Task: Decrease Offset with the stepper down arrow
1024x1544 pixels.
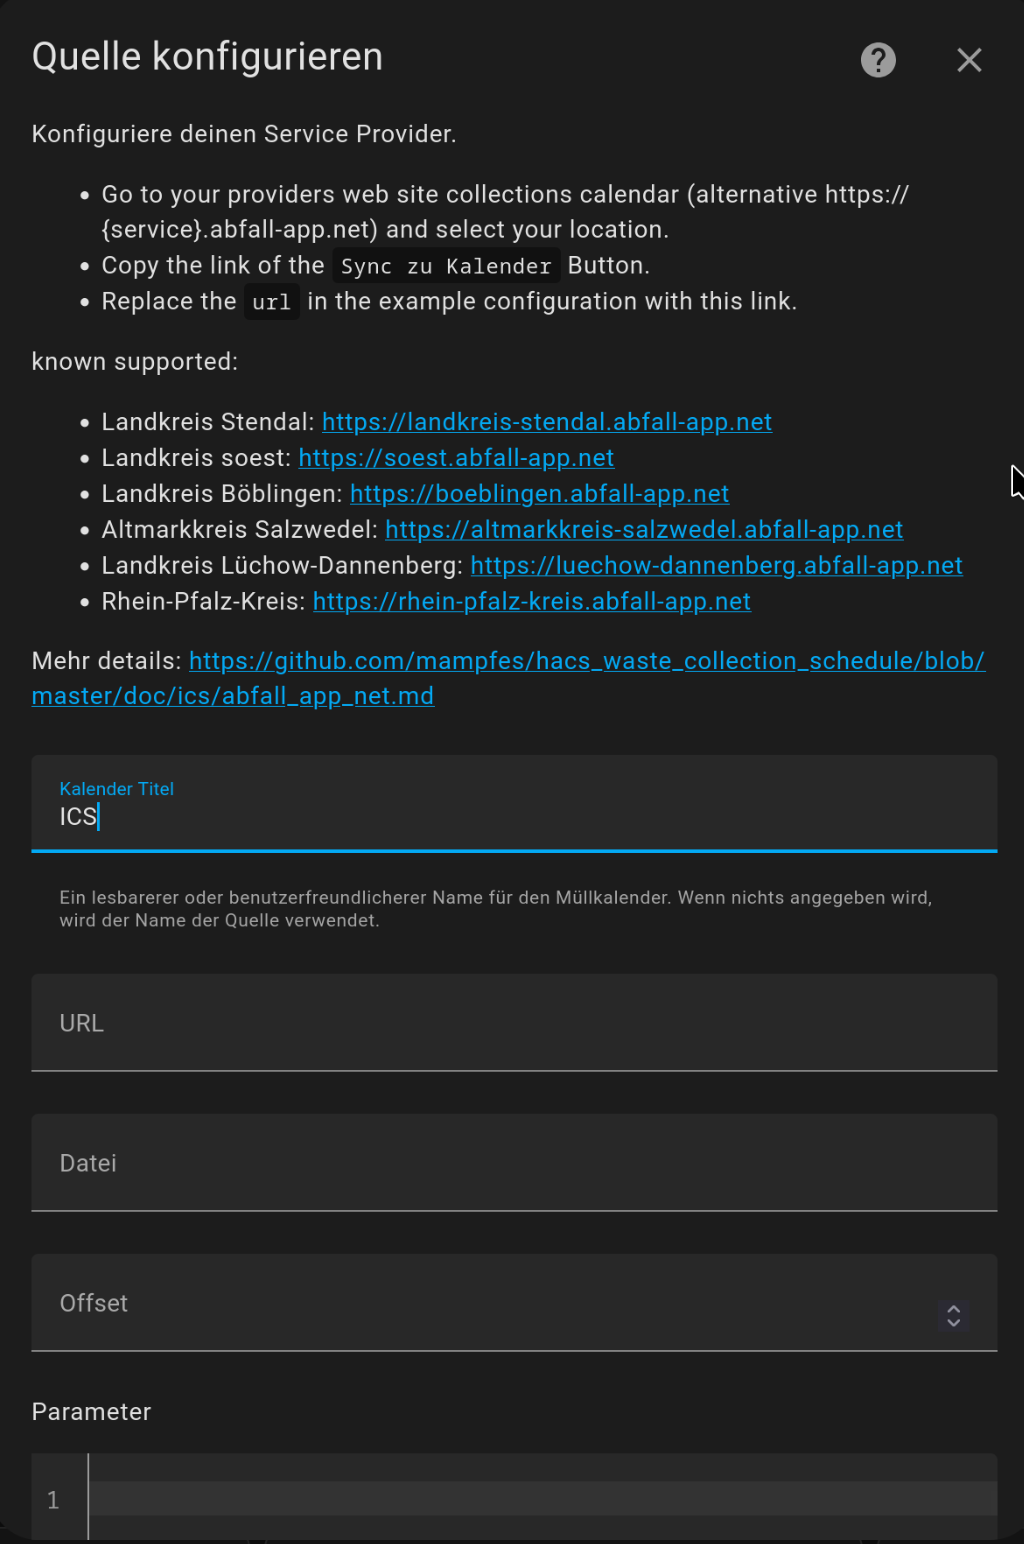Action: (954, 1323)
